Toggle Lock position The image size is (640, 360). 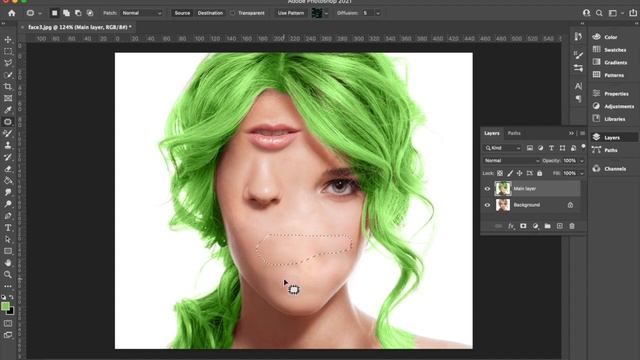coord(520,173)
